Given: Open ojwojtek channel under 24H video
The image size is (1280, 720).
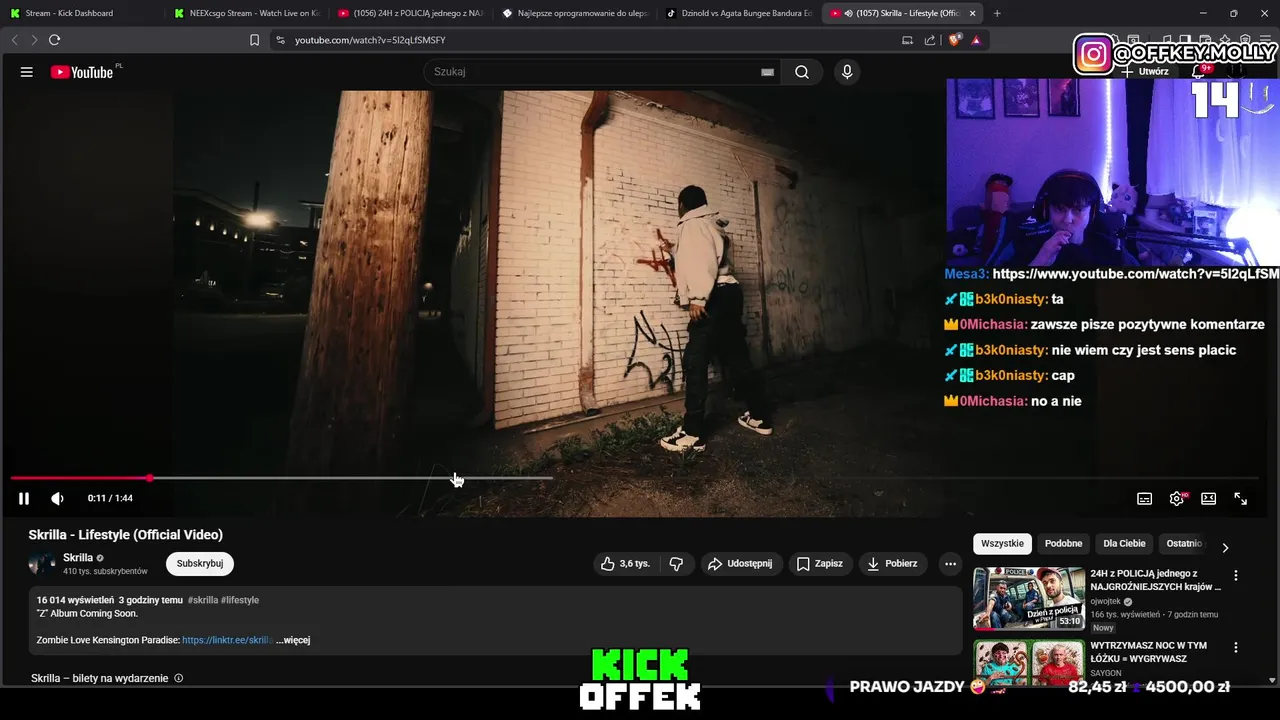Looking at the screenshot, I should click(1105, 602).
